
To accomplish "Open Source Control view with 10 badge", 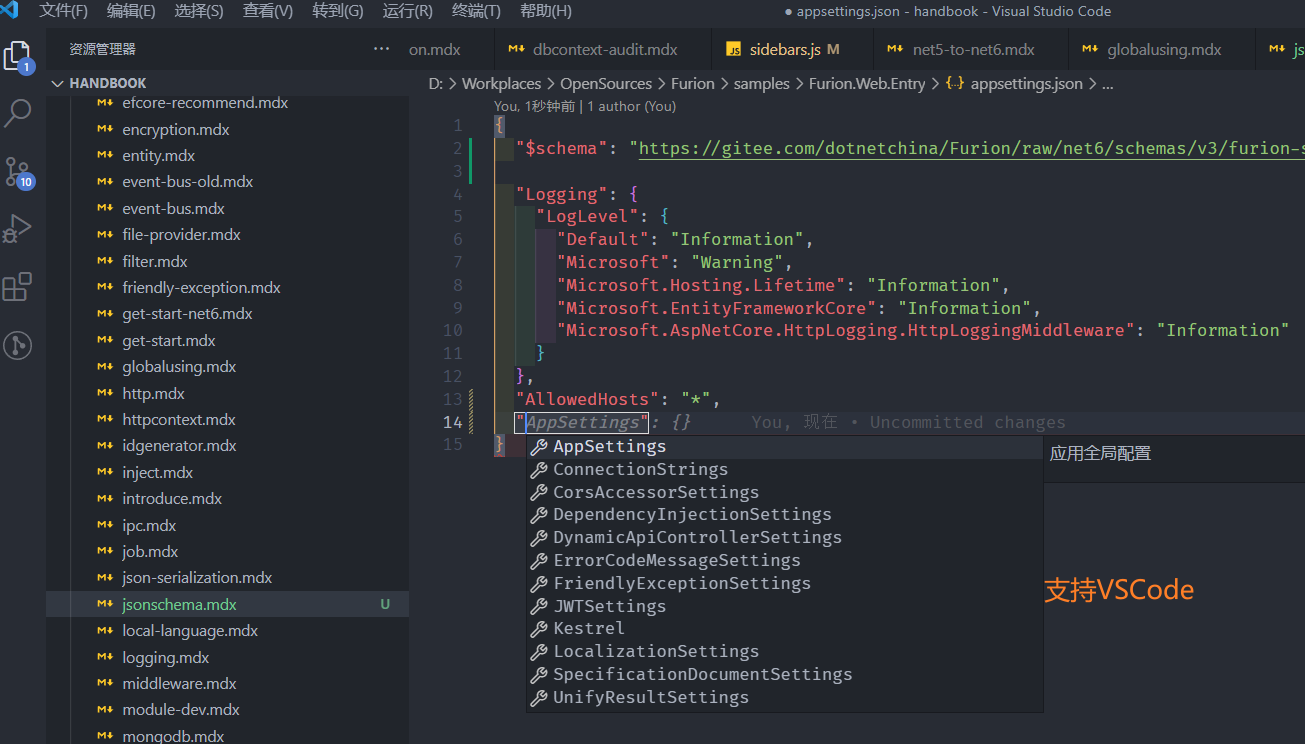I will tap(18, 171).
